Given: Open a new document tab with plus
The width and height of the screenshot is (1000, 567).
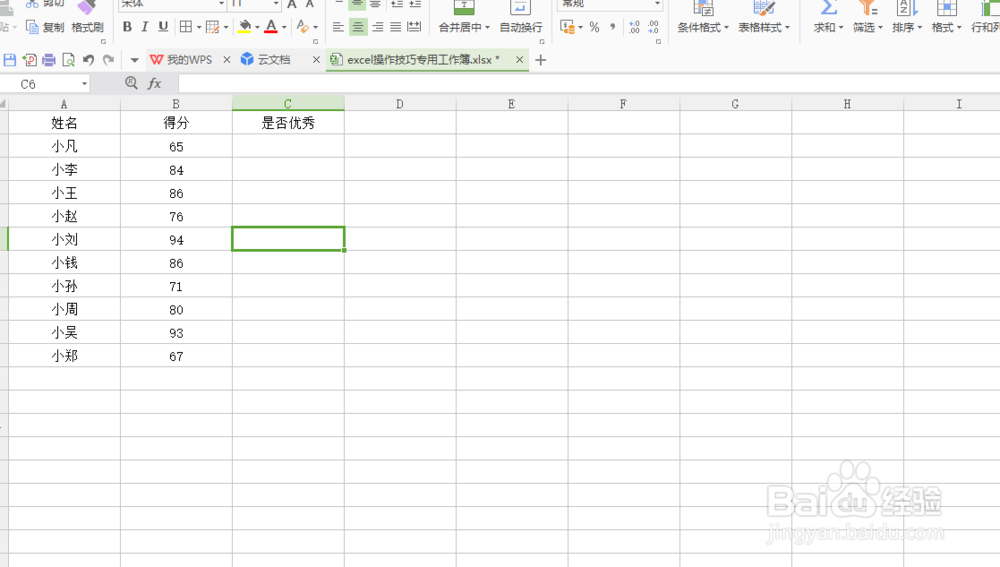Looking at the screenshot, I should [x=541, y=60].
